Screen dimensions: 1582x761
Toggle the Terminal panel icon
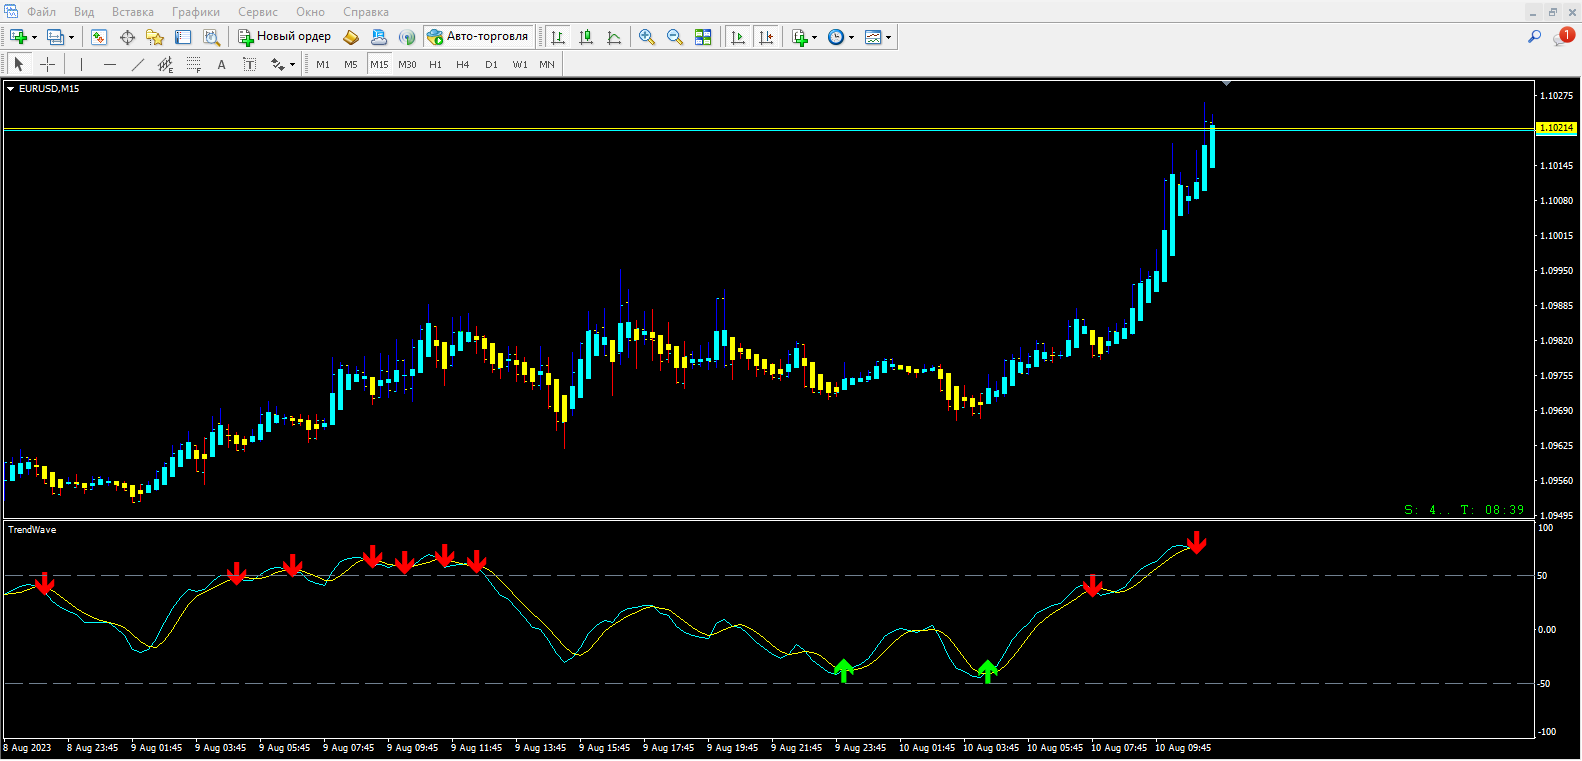coord(183,37)
